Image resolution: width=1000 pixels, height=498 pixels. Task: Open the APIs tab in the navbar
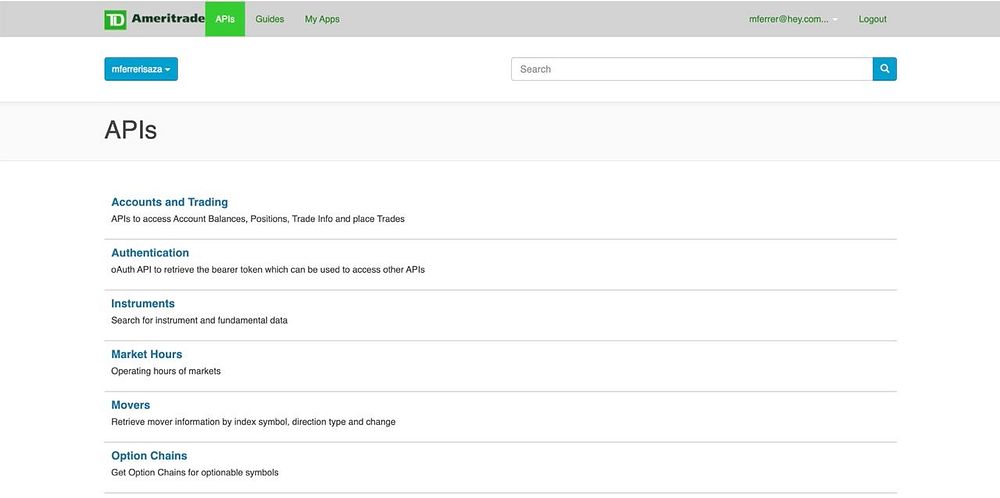(225, 19)
